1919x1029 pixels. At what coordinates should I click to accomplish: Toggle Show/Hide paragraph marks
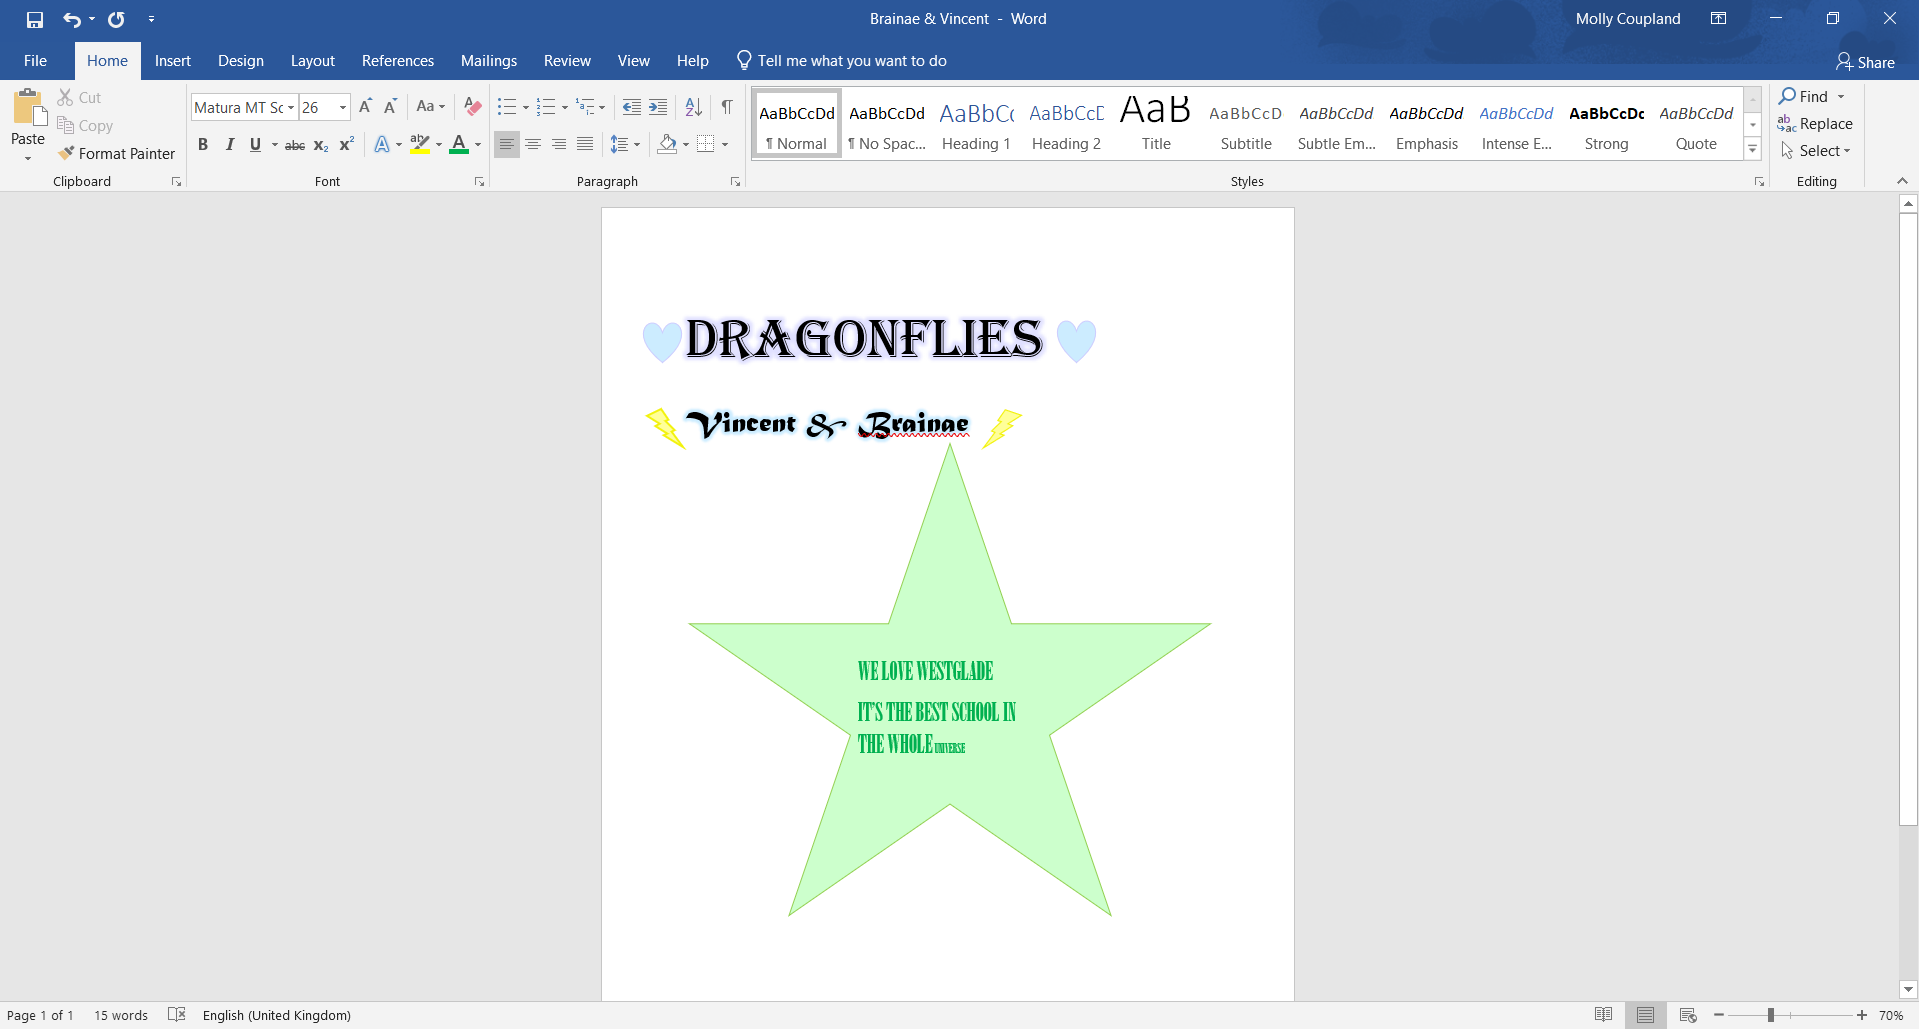(727, 107)
